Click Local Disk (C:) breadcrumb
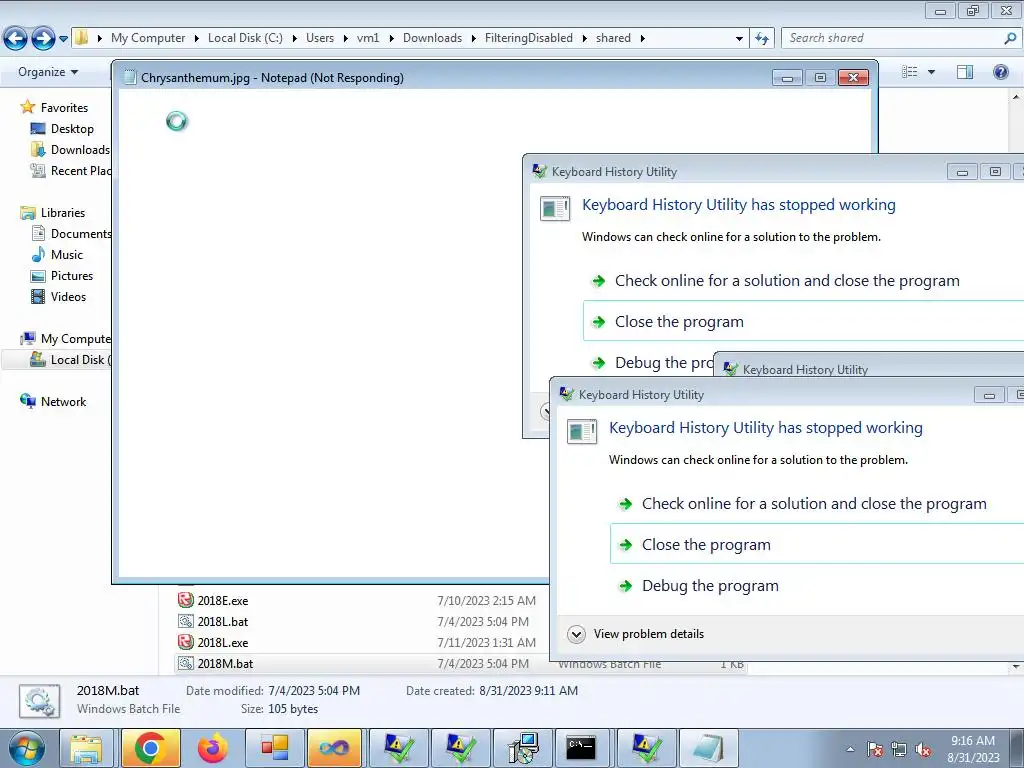Screen dimensions: 1024x768 (246, 38)
